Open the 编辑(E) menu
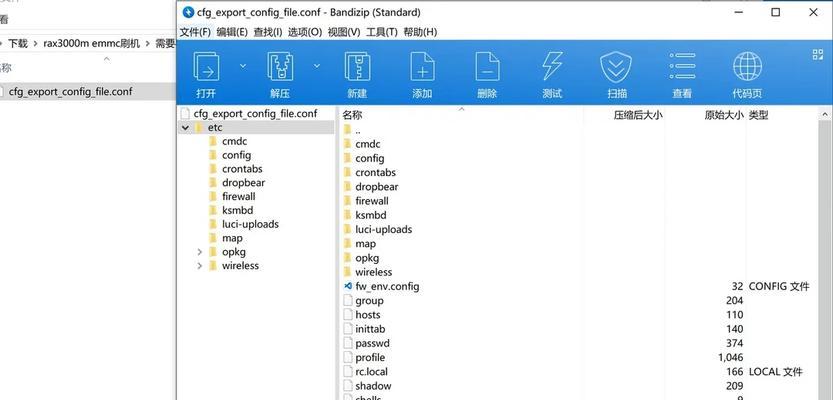The height and width of the screenshot is (400, 833). [x=232, y=32]
